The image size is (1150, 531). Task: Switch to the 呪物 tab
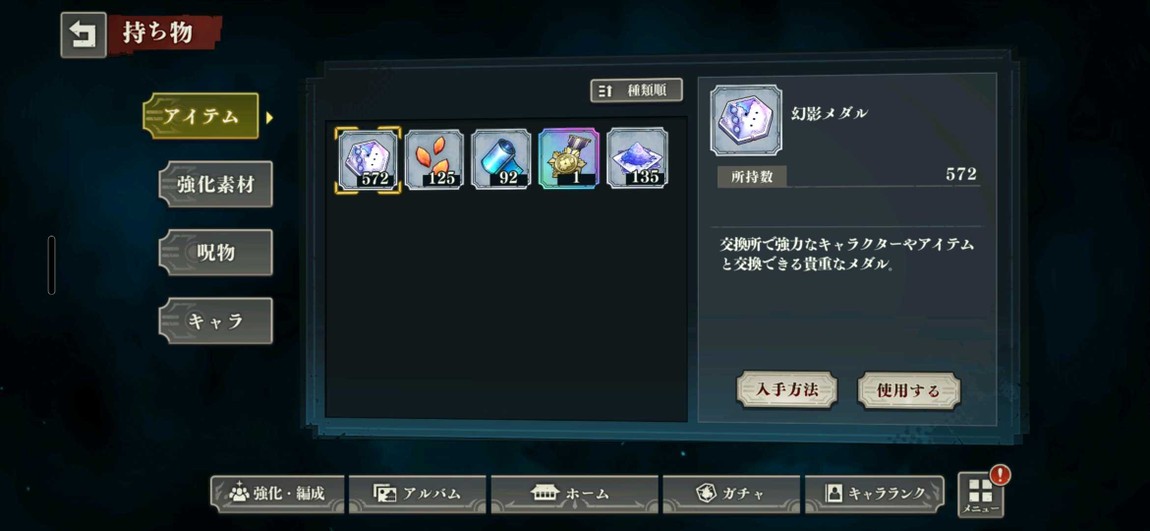tap(216, 252)
